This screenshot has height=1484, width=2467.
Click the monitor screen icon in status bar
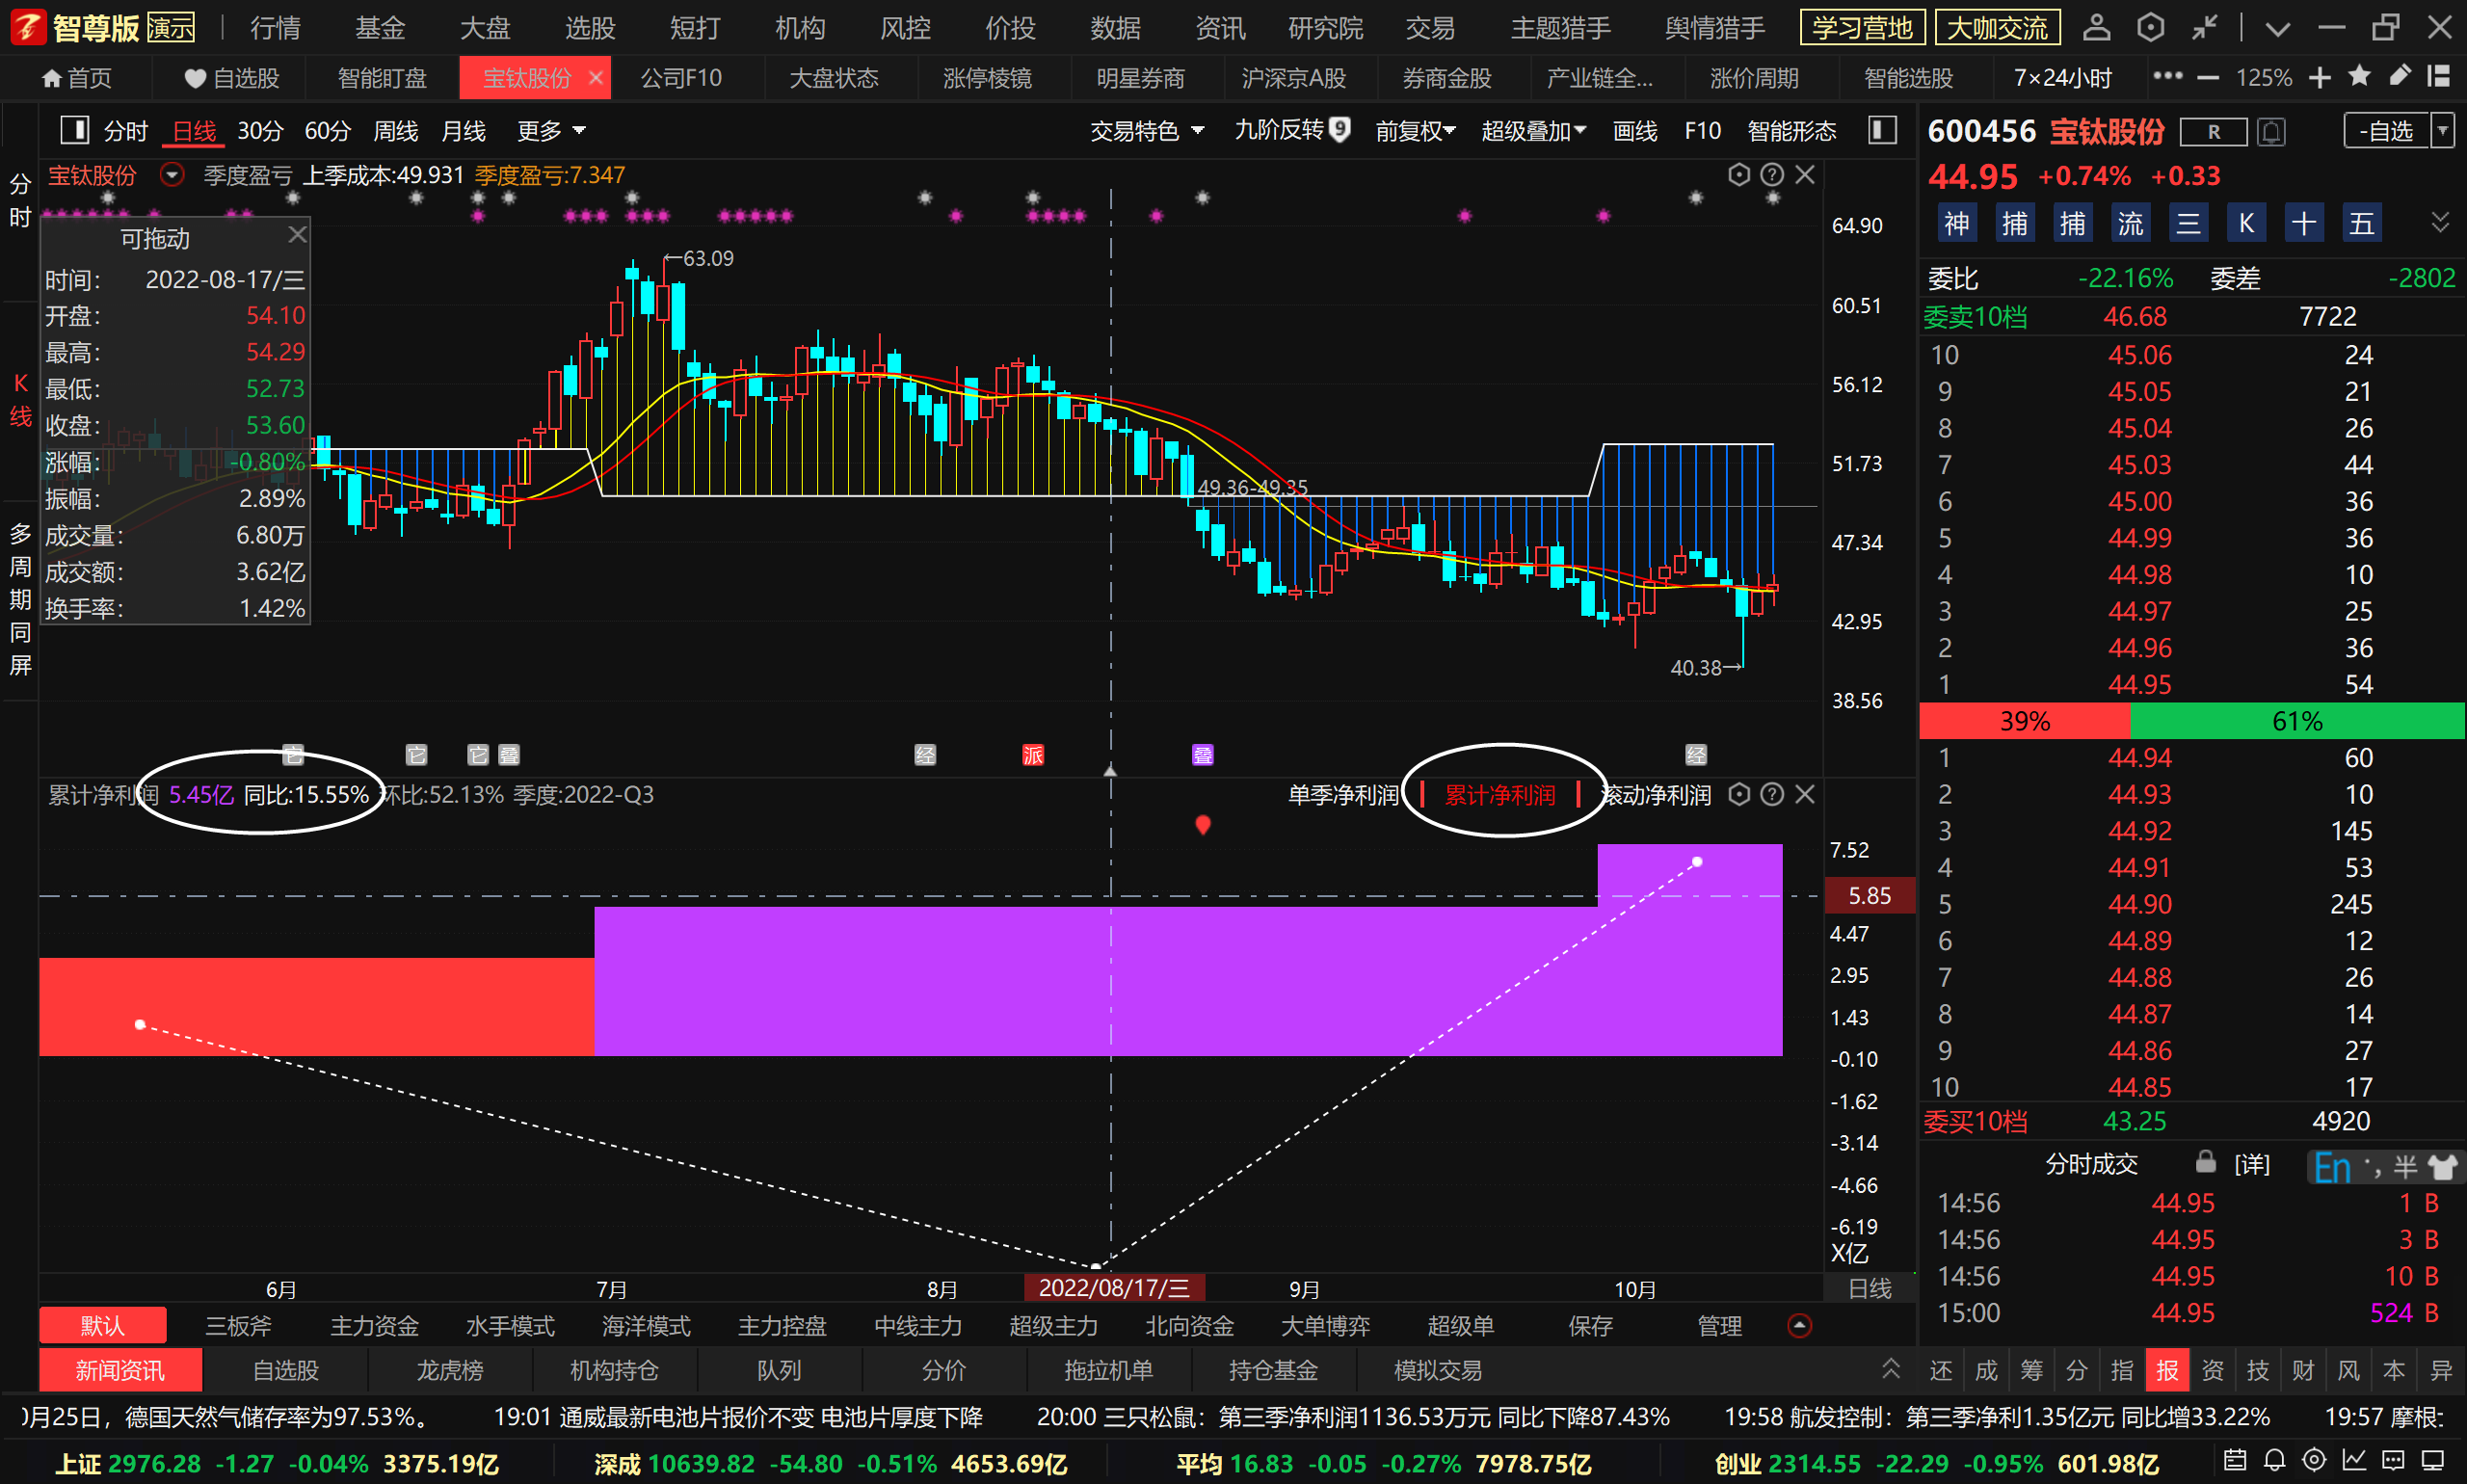tap(2433, 1460)
